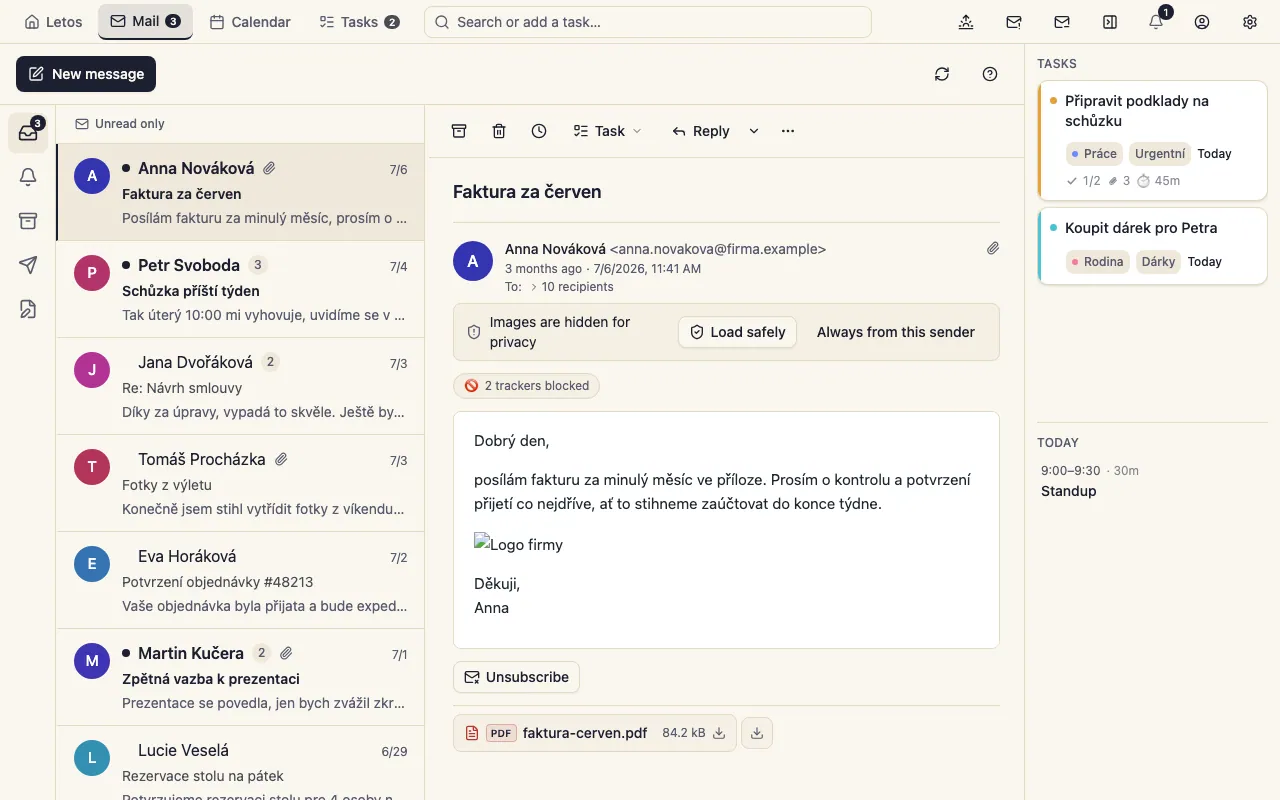This screenshot has height=800, width=1280.
Task: Open the Sent folder paper-plane icon
Action: [28, 265]
